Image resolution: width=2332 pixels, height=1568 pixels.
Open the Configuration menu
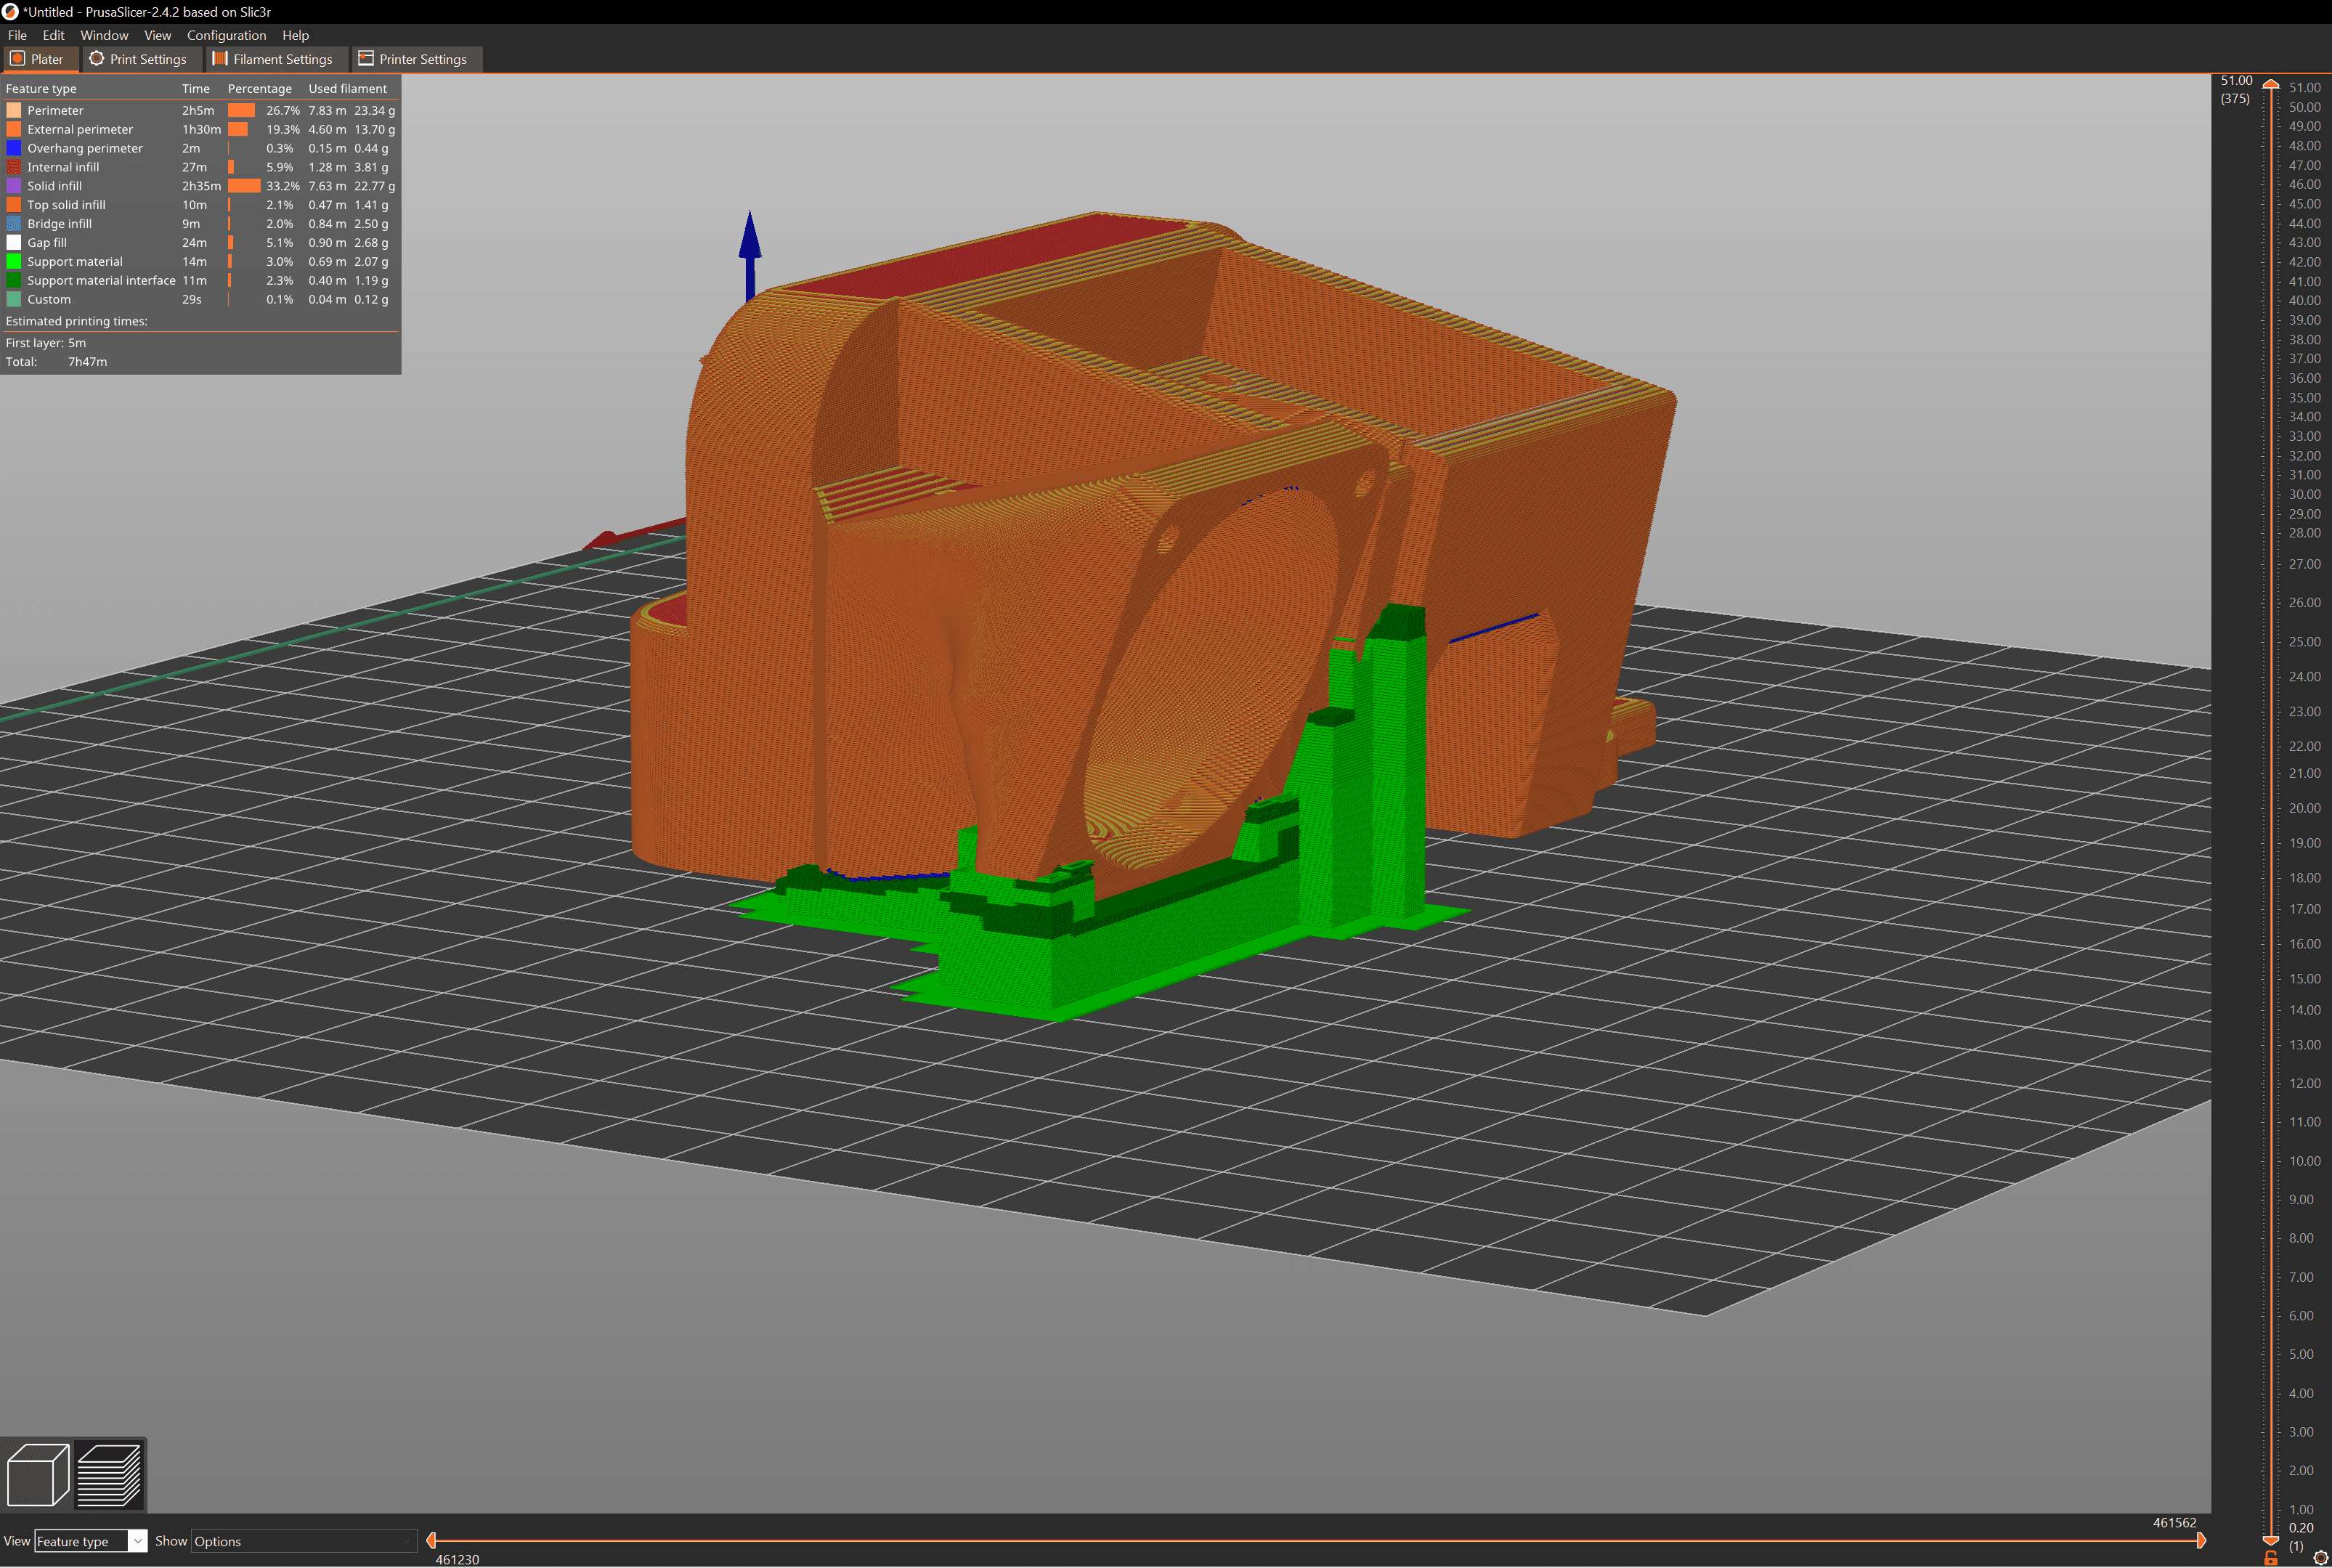(226, 35)
